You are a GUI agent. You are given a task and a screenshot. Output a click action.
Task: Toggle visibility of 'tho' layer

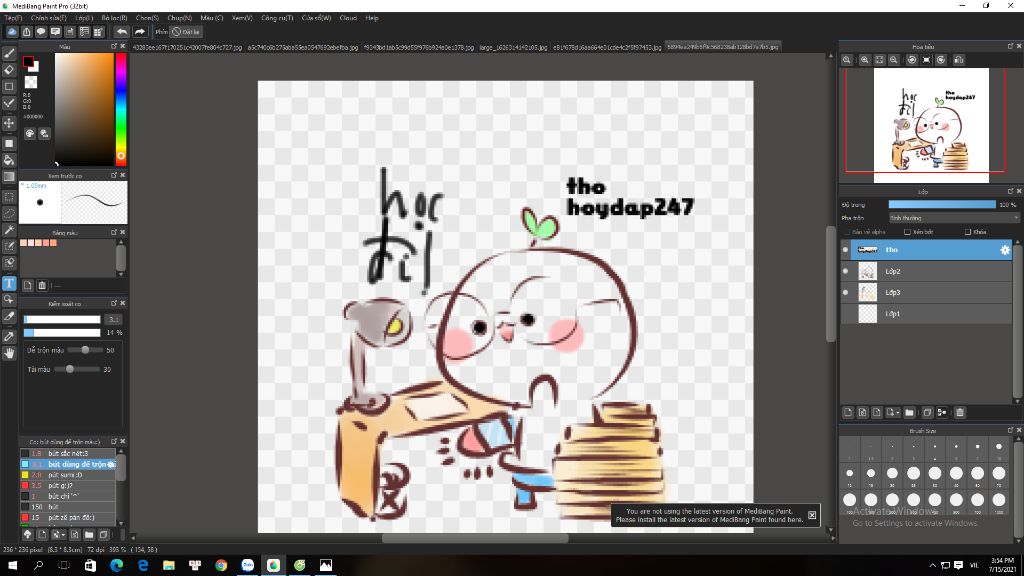pos(845,249)
